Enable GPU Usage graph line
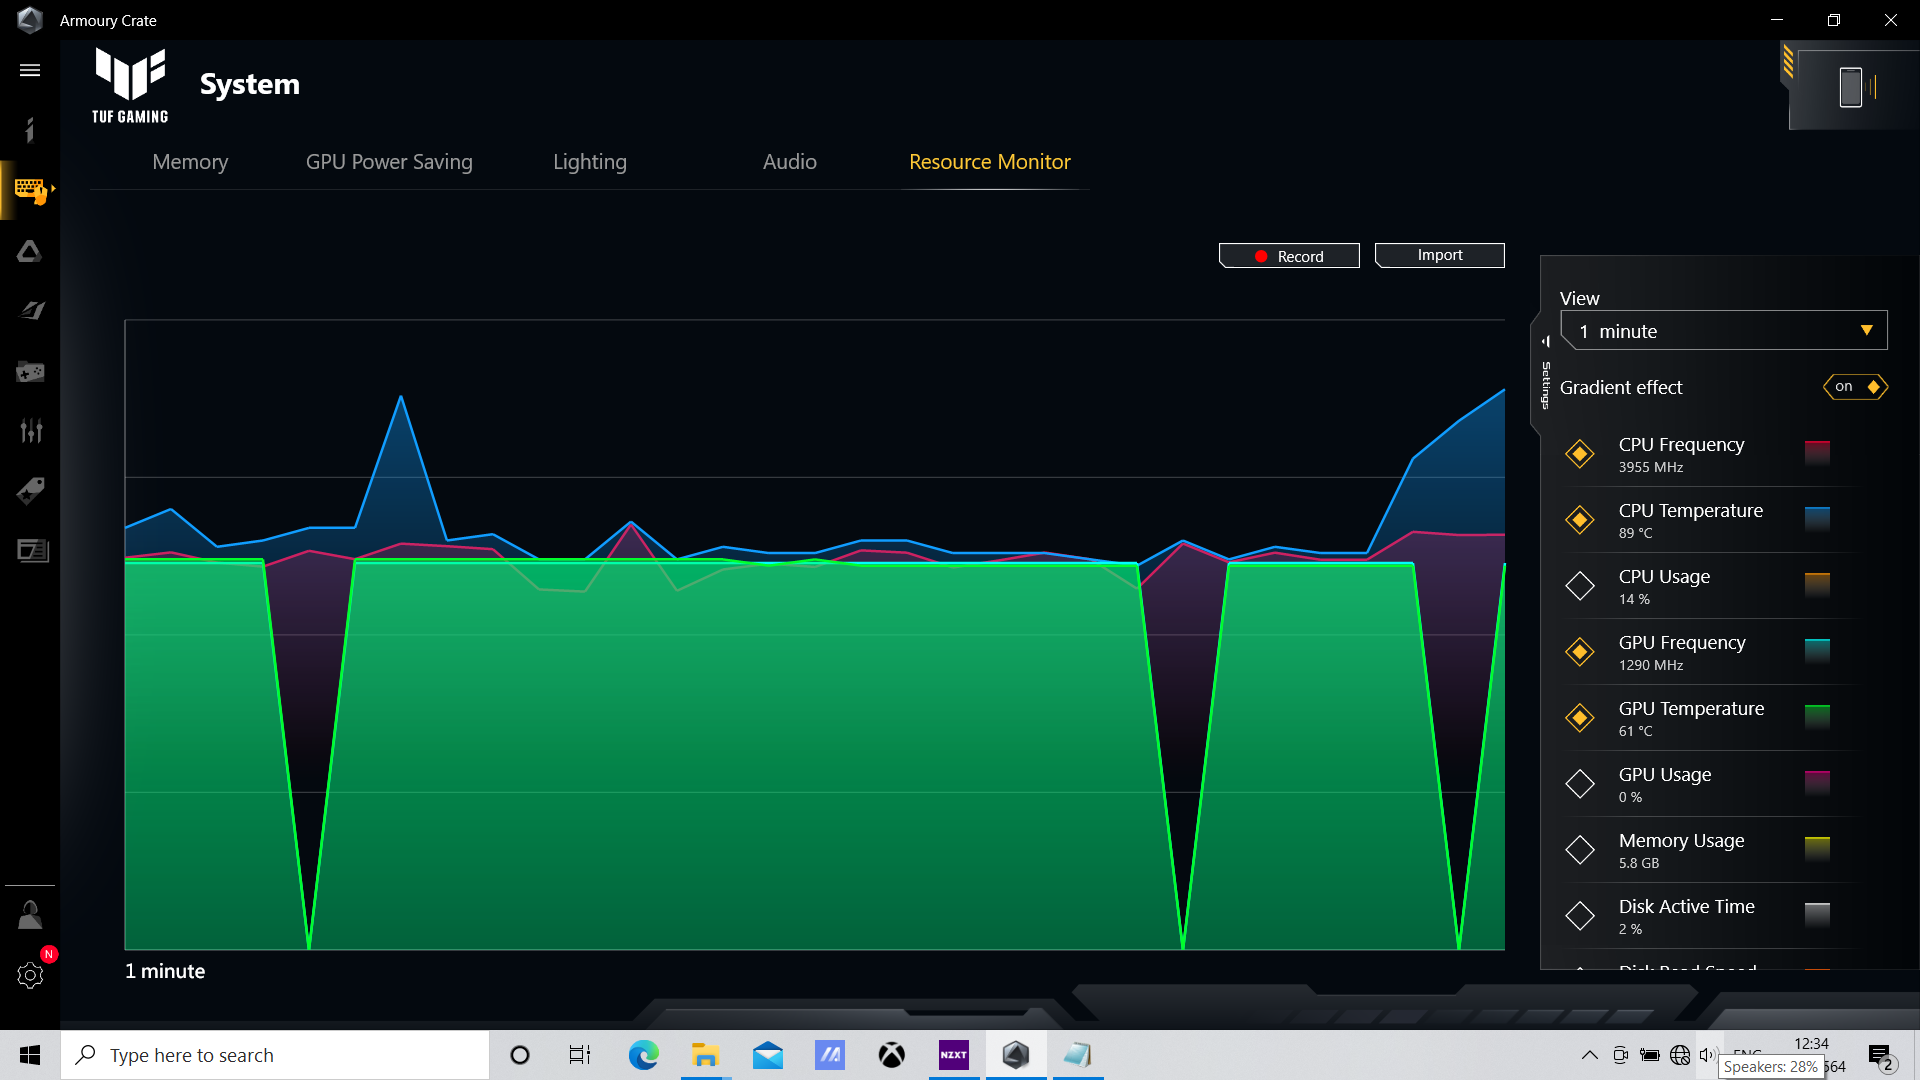This screenshot has width=1920, height=1080. tap(1580, 784)
